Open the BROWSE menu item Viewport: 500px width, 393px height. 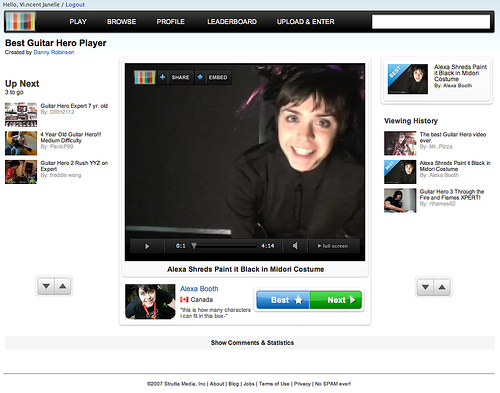121,22
